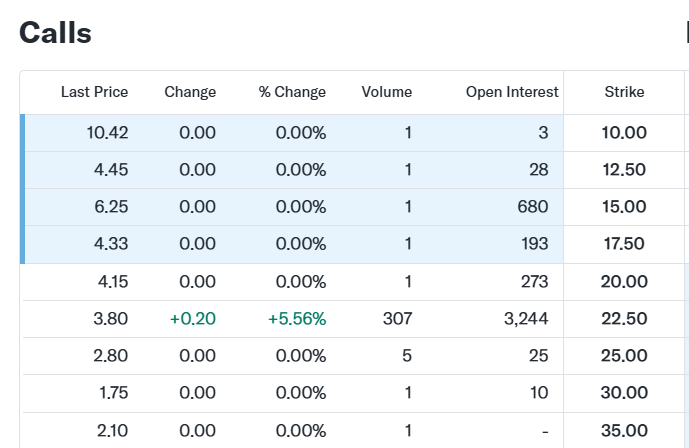This screenshot has width=689, height=448.
Task: Click the open interest value 680
Action: [533, 206]
